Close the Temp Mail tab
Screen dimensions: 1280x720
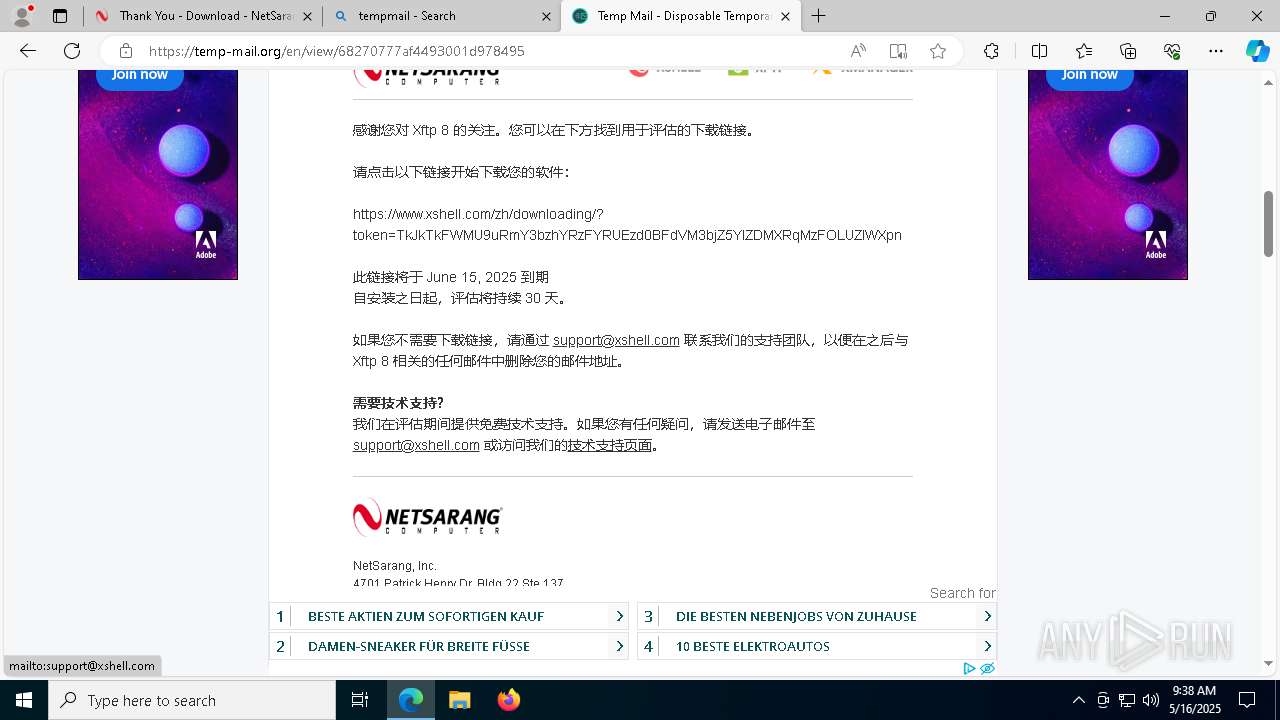tap(785, 16)
